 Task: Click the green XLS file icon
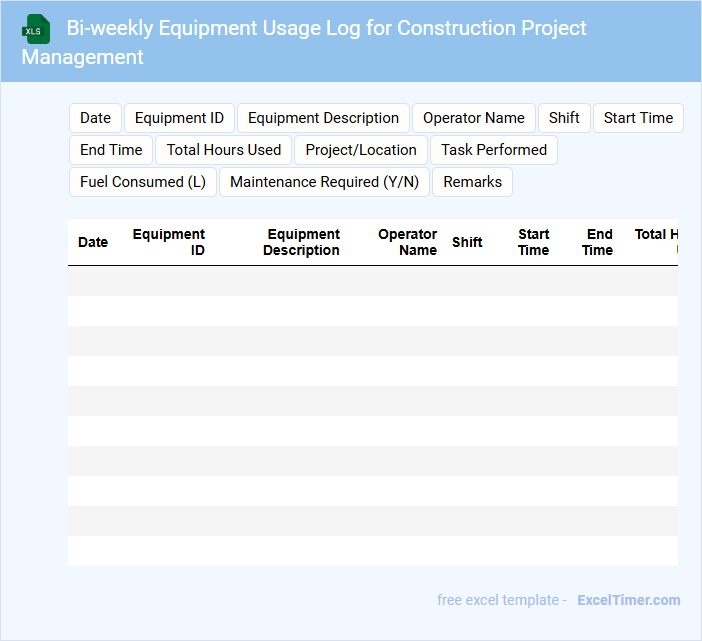pos(37,29)
